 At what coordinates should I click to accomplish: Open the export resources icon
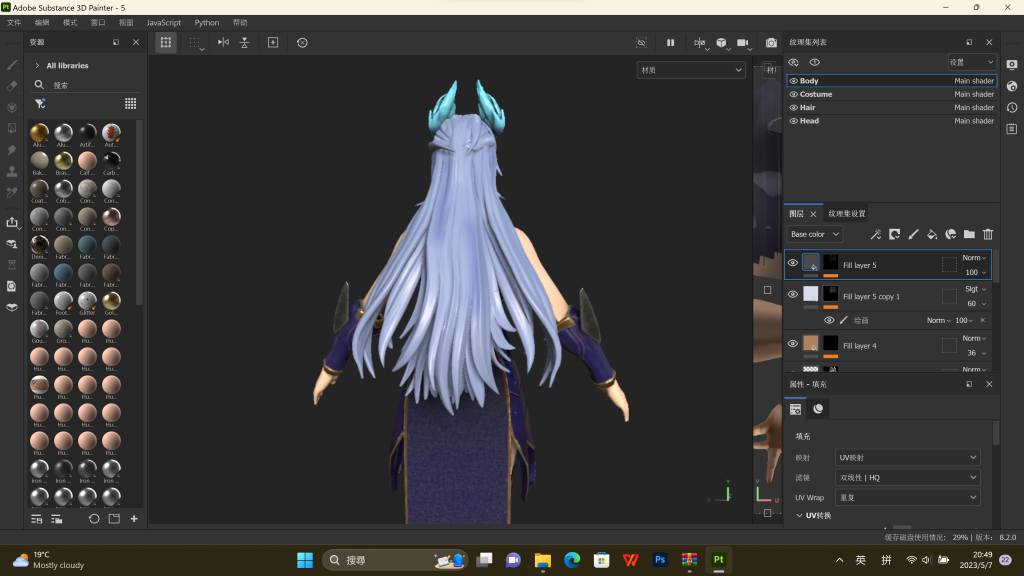click(12, 222)
